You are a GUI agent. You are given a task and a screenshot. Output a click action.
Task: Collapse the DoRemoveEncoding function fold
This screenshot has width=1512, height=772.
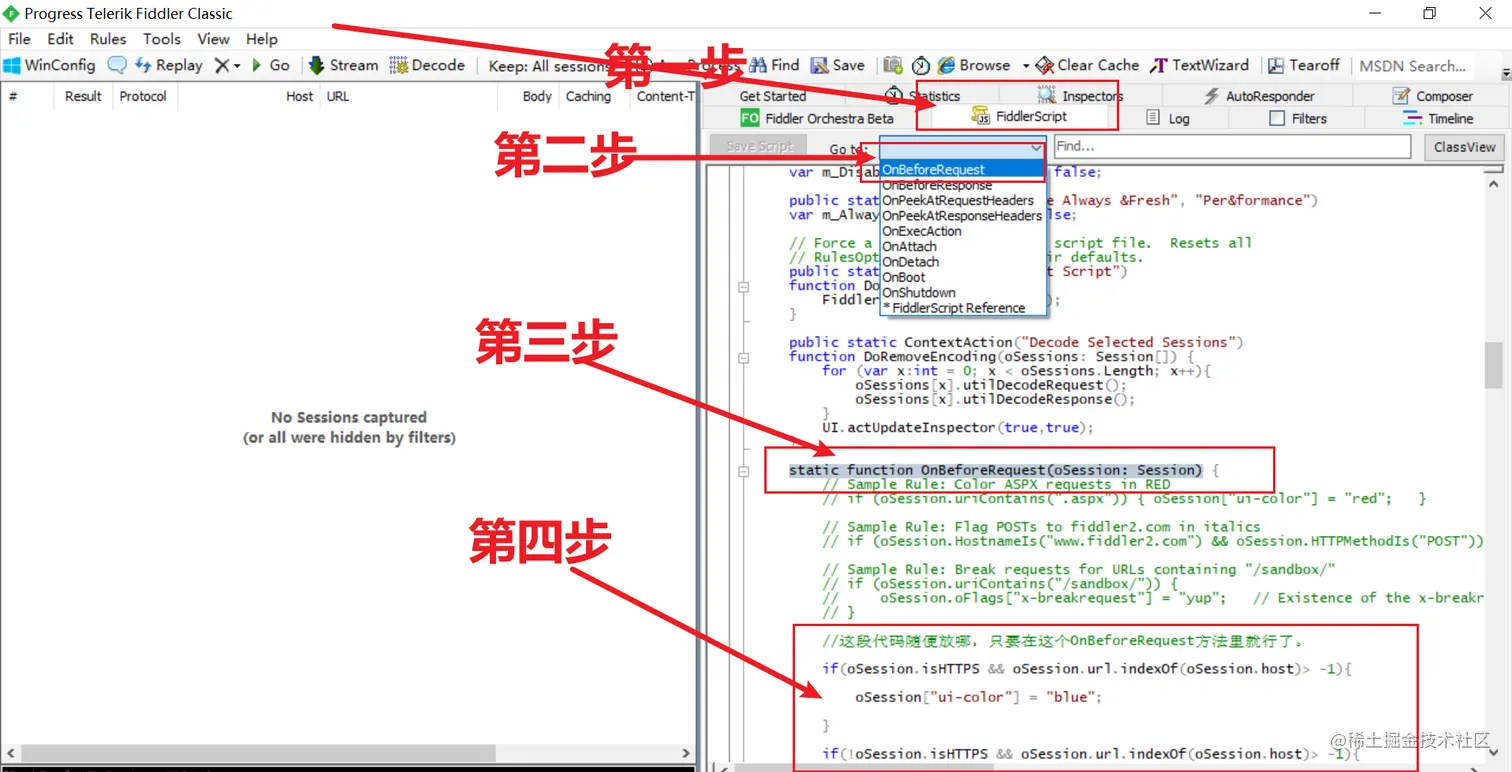click(743, 357)
